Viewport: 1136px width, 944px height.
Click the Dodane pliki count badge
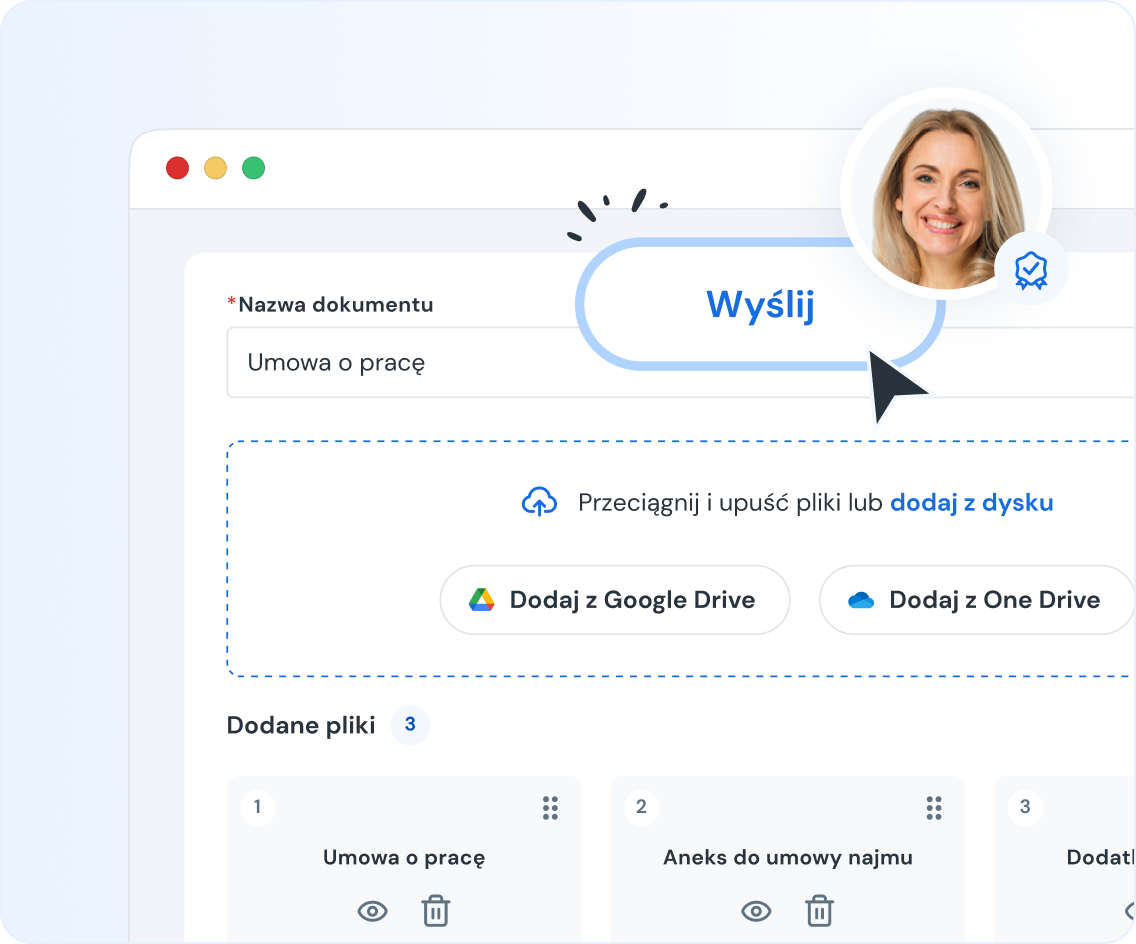[410, 725]
